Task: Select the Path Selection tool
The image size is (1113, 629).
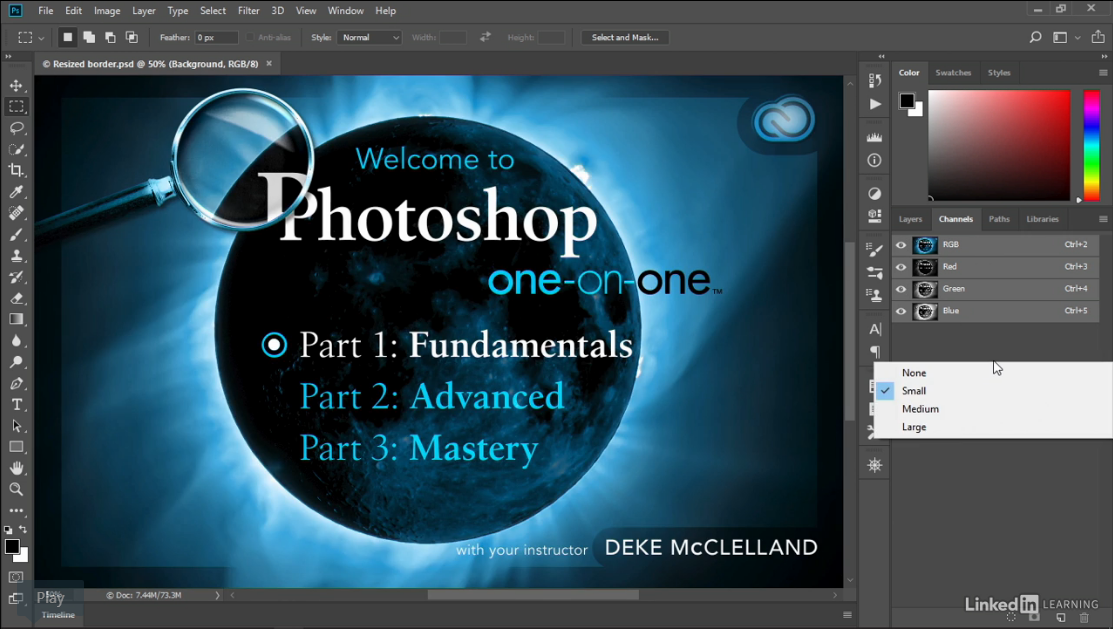Action: pos(16,426)
